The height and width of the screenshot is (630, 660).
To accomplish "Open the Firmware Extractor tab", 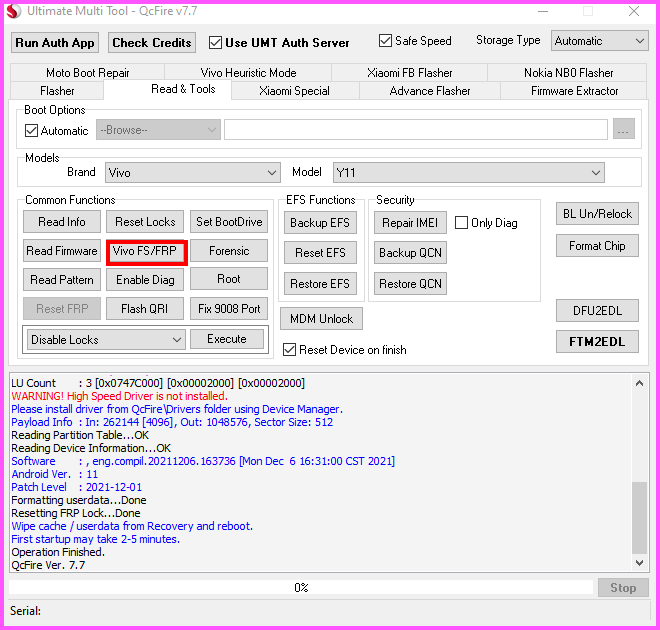I will (574, 91).
